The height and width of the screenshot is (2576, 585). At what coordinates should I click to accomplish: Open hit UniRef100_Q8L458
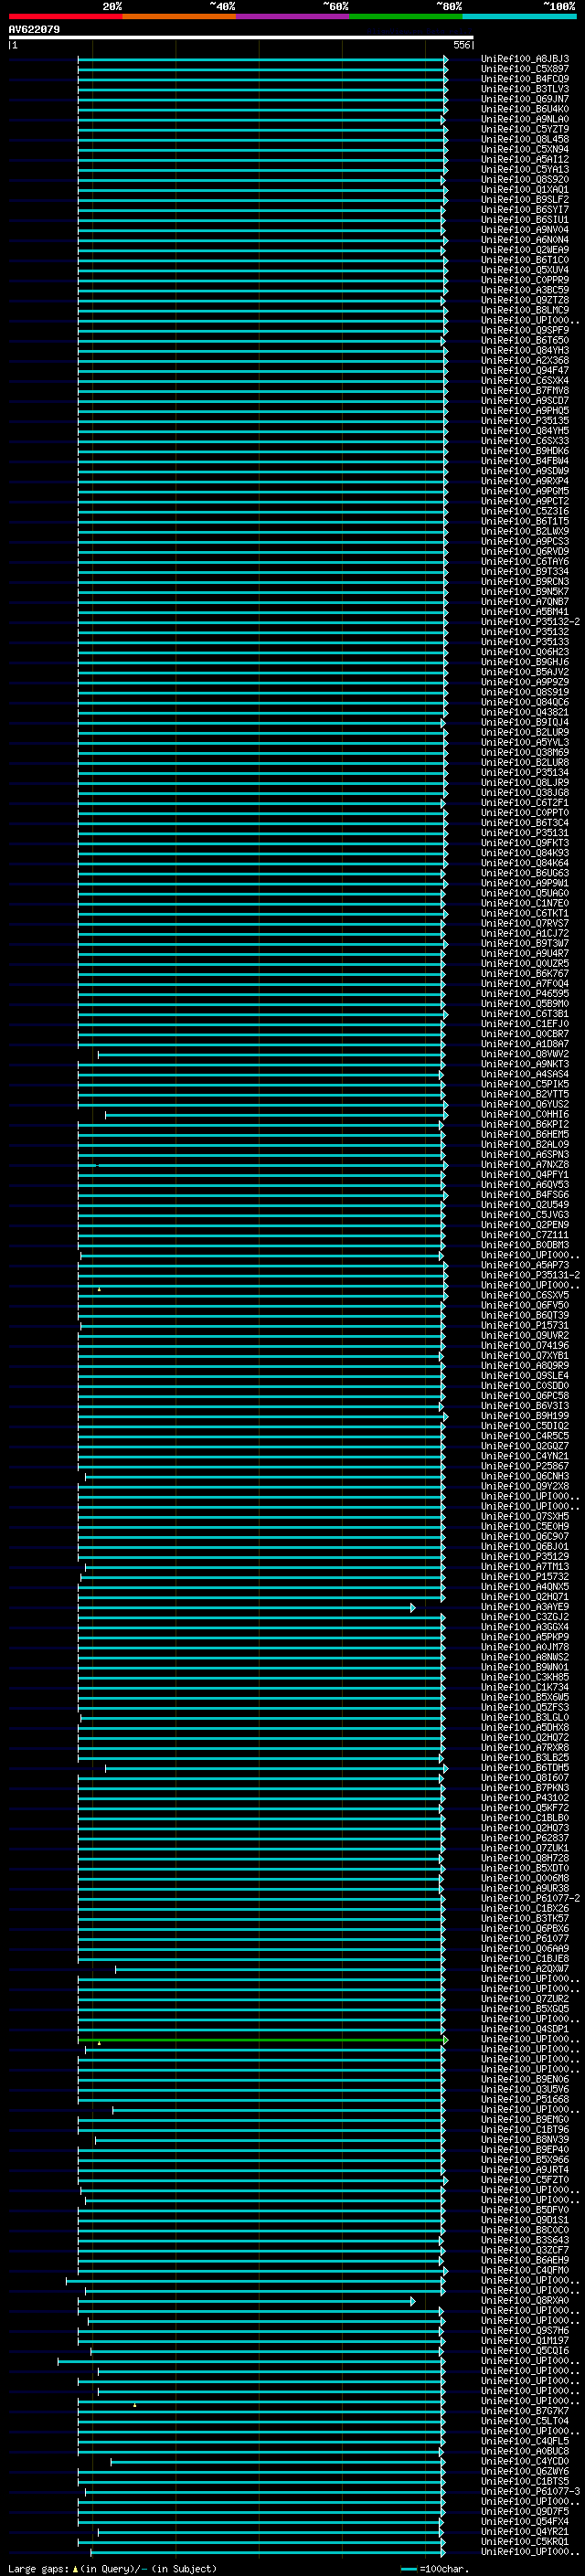(525, 139)
